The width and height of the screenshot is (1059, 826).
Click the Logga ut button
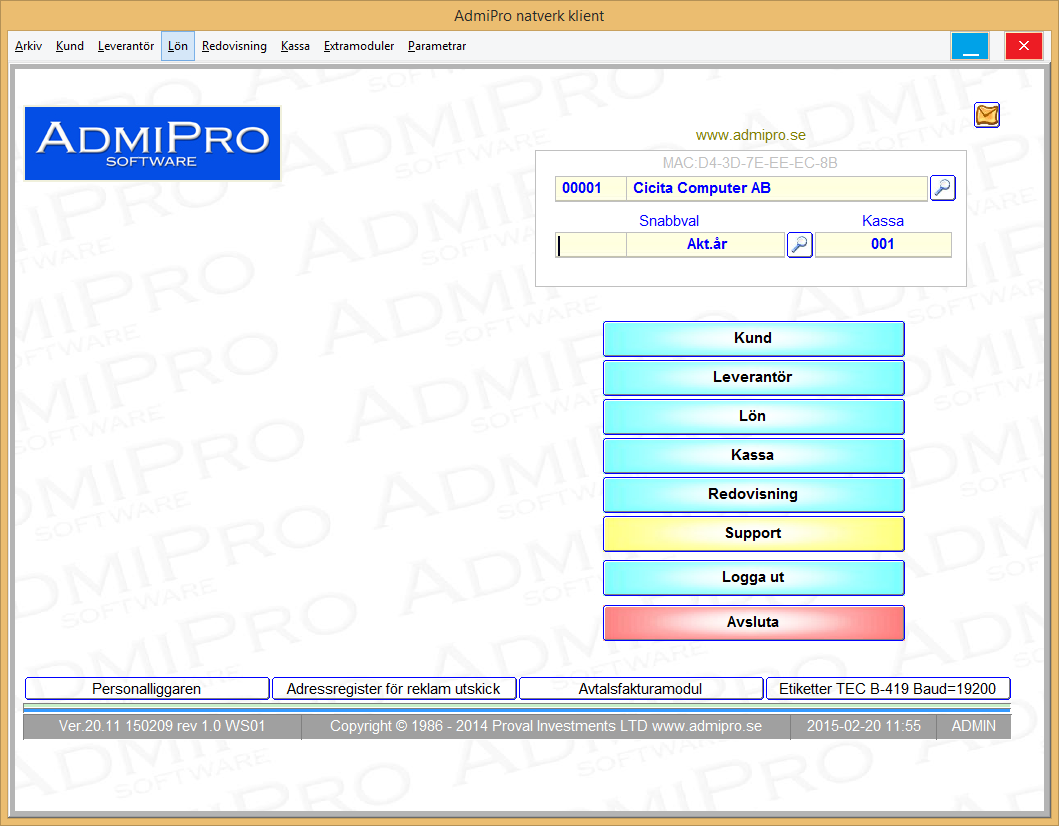click(x=753, y=577)
